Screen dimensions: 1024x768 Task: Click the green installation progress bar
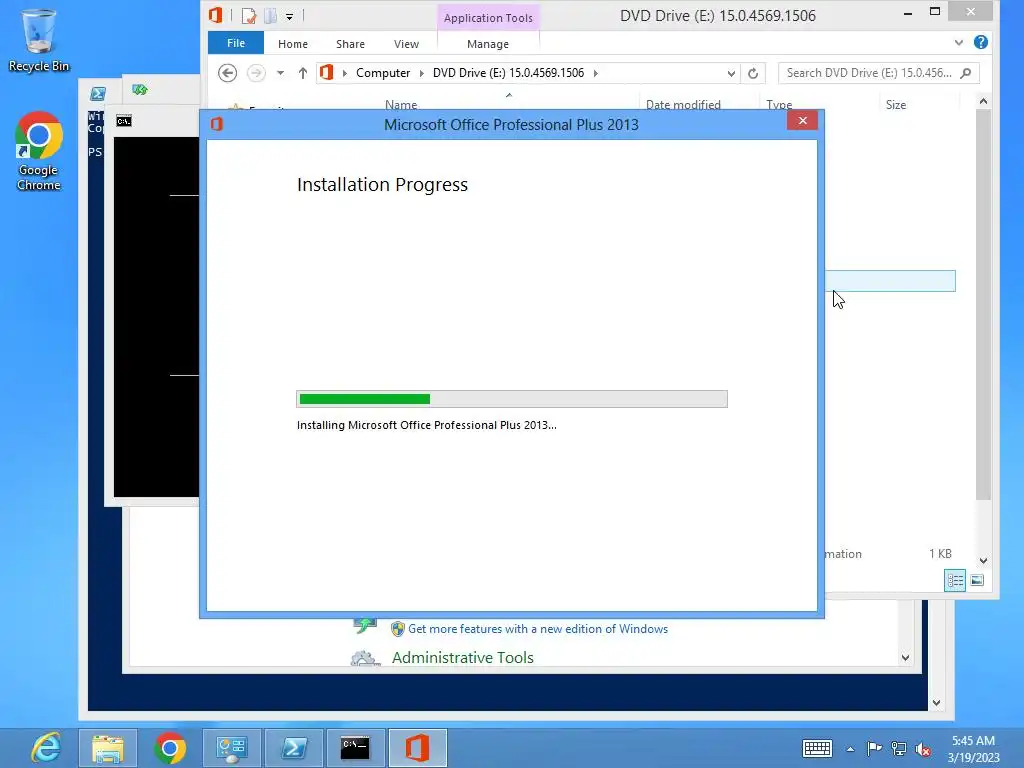tap(364, 399)
